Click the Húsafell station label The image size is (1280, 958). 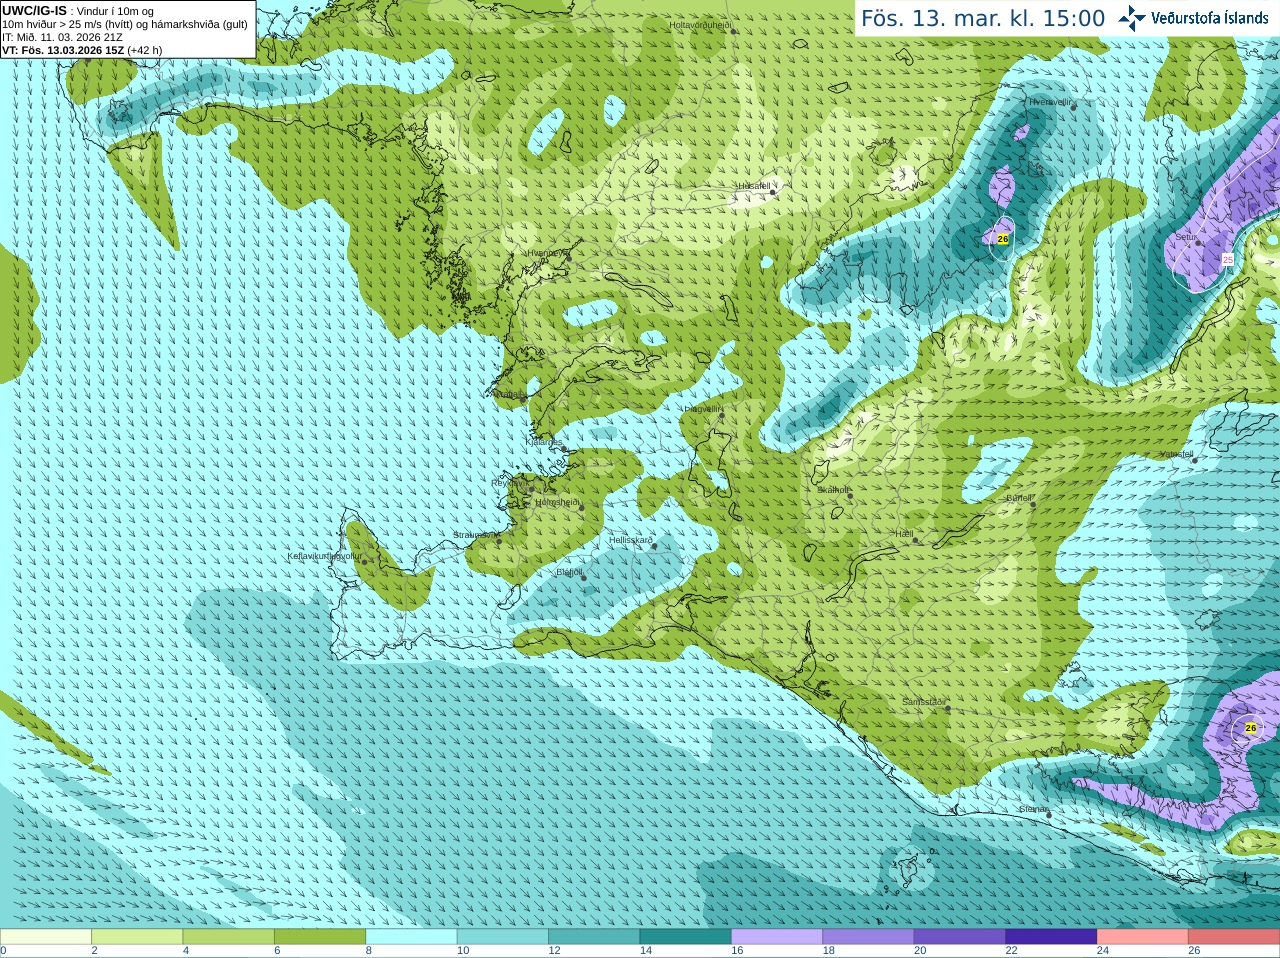click(x=754, y=185)
